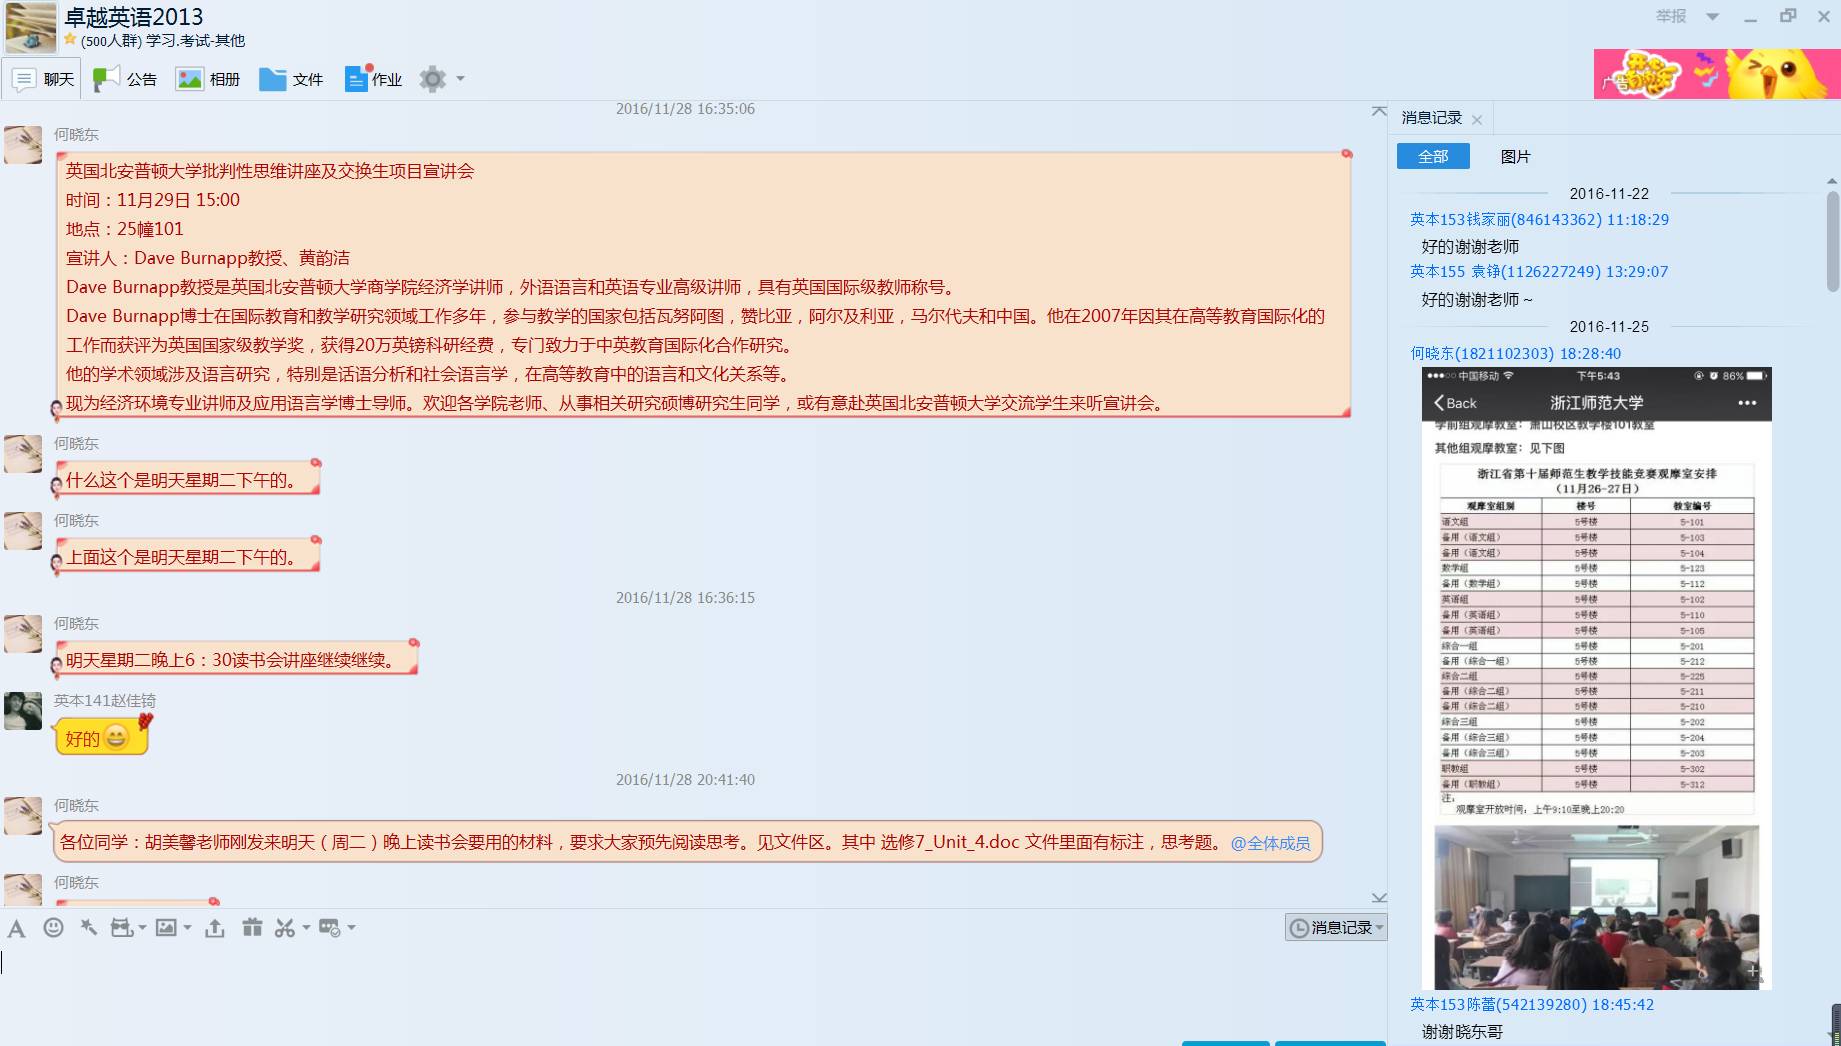
Task: Open the 消息记录 dropdown button
Action: [x=1336, y=928]
